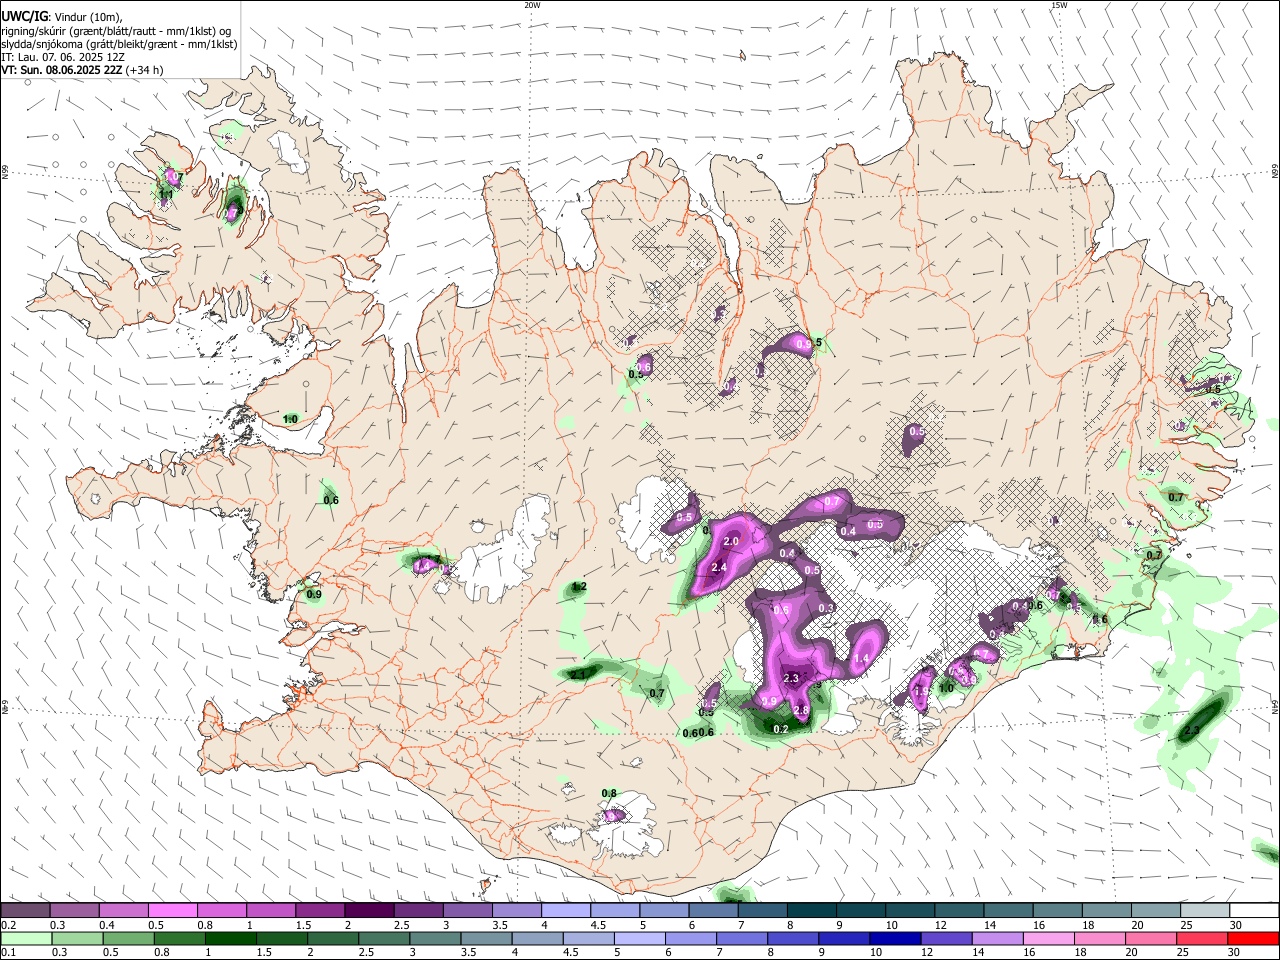Click the lavender top-row swatch between 4 and 4.5
The height and width of the screenshot is (960, 1280).
[565, 911]
